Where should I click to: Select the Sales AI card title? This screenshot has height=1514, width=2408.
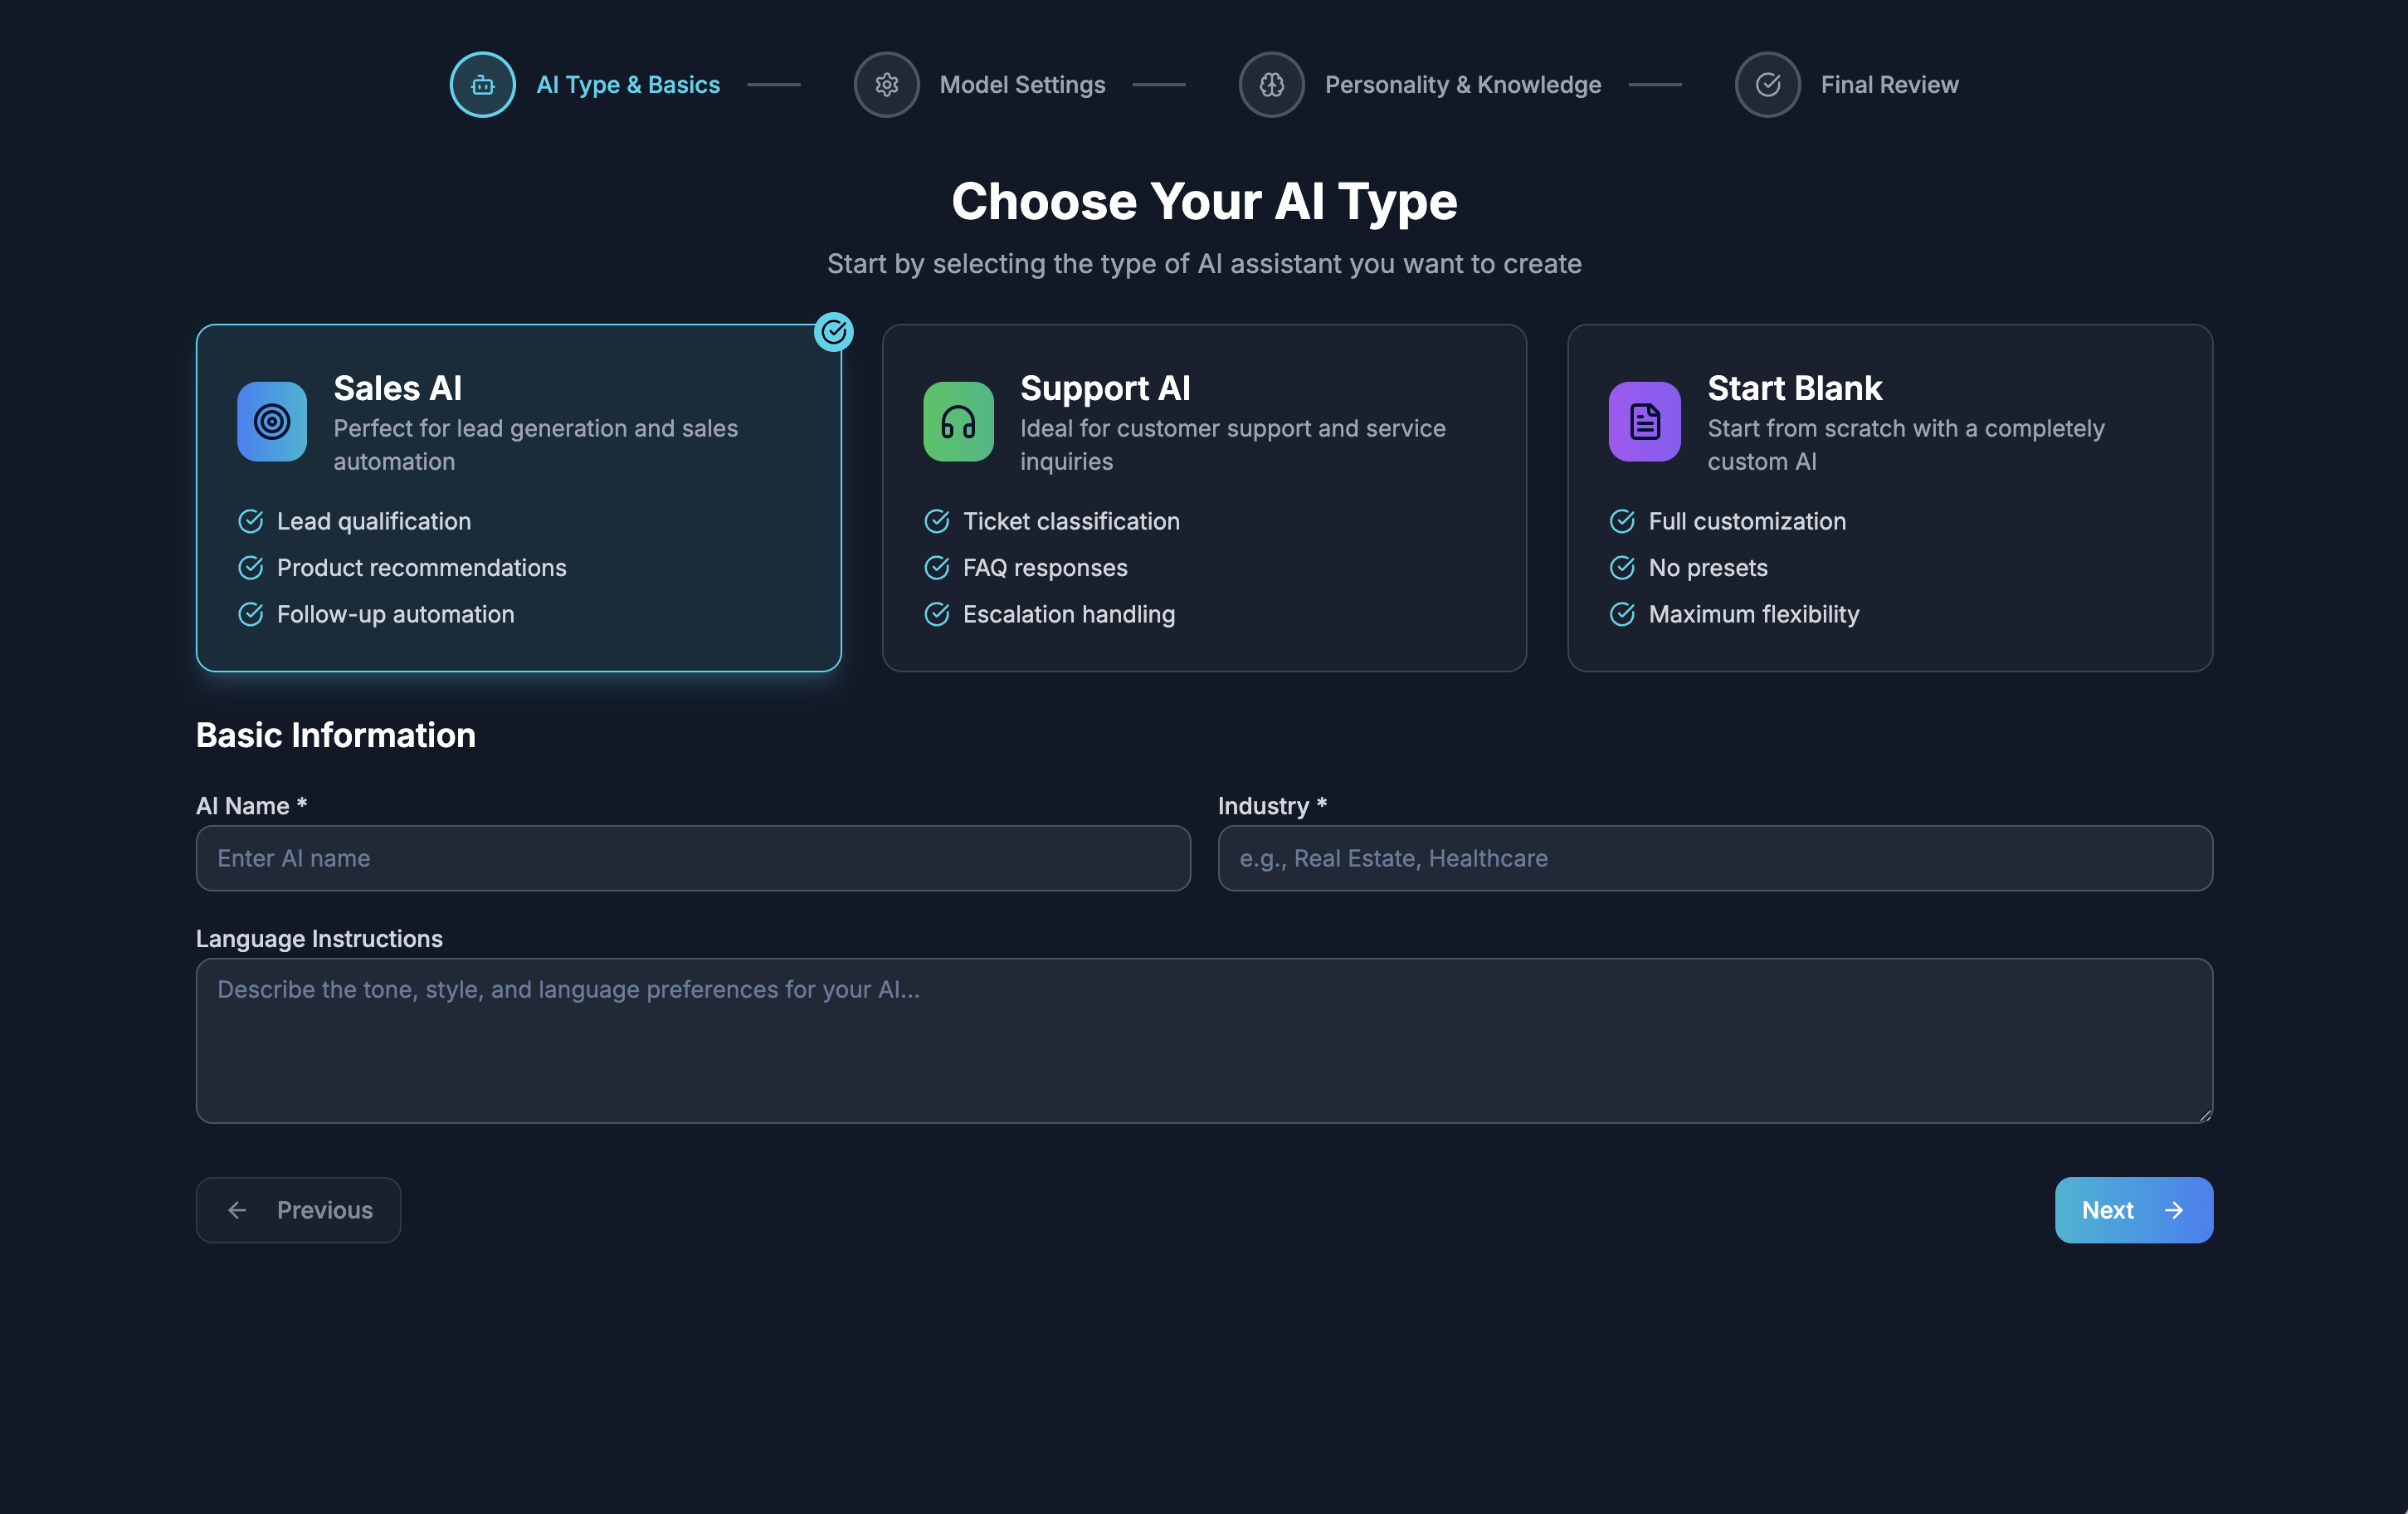point(397,388)
